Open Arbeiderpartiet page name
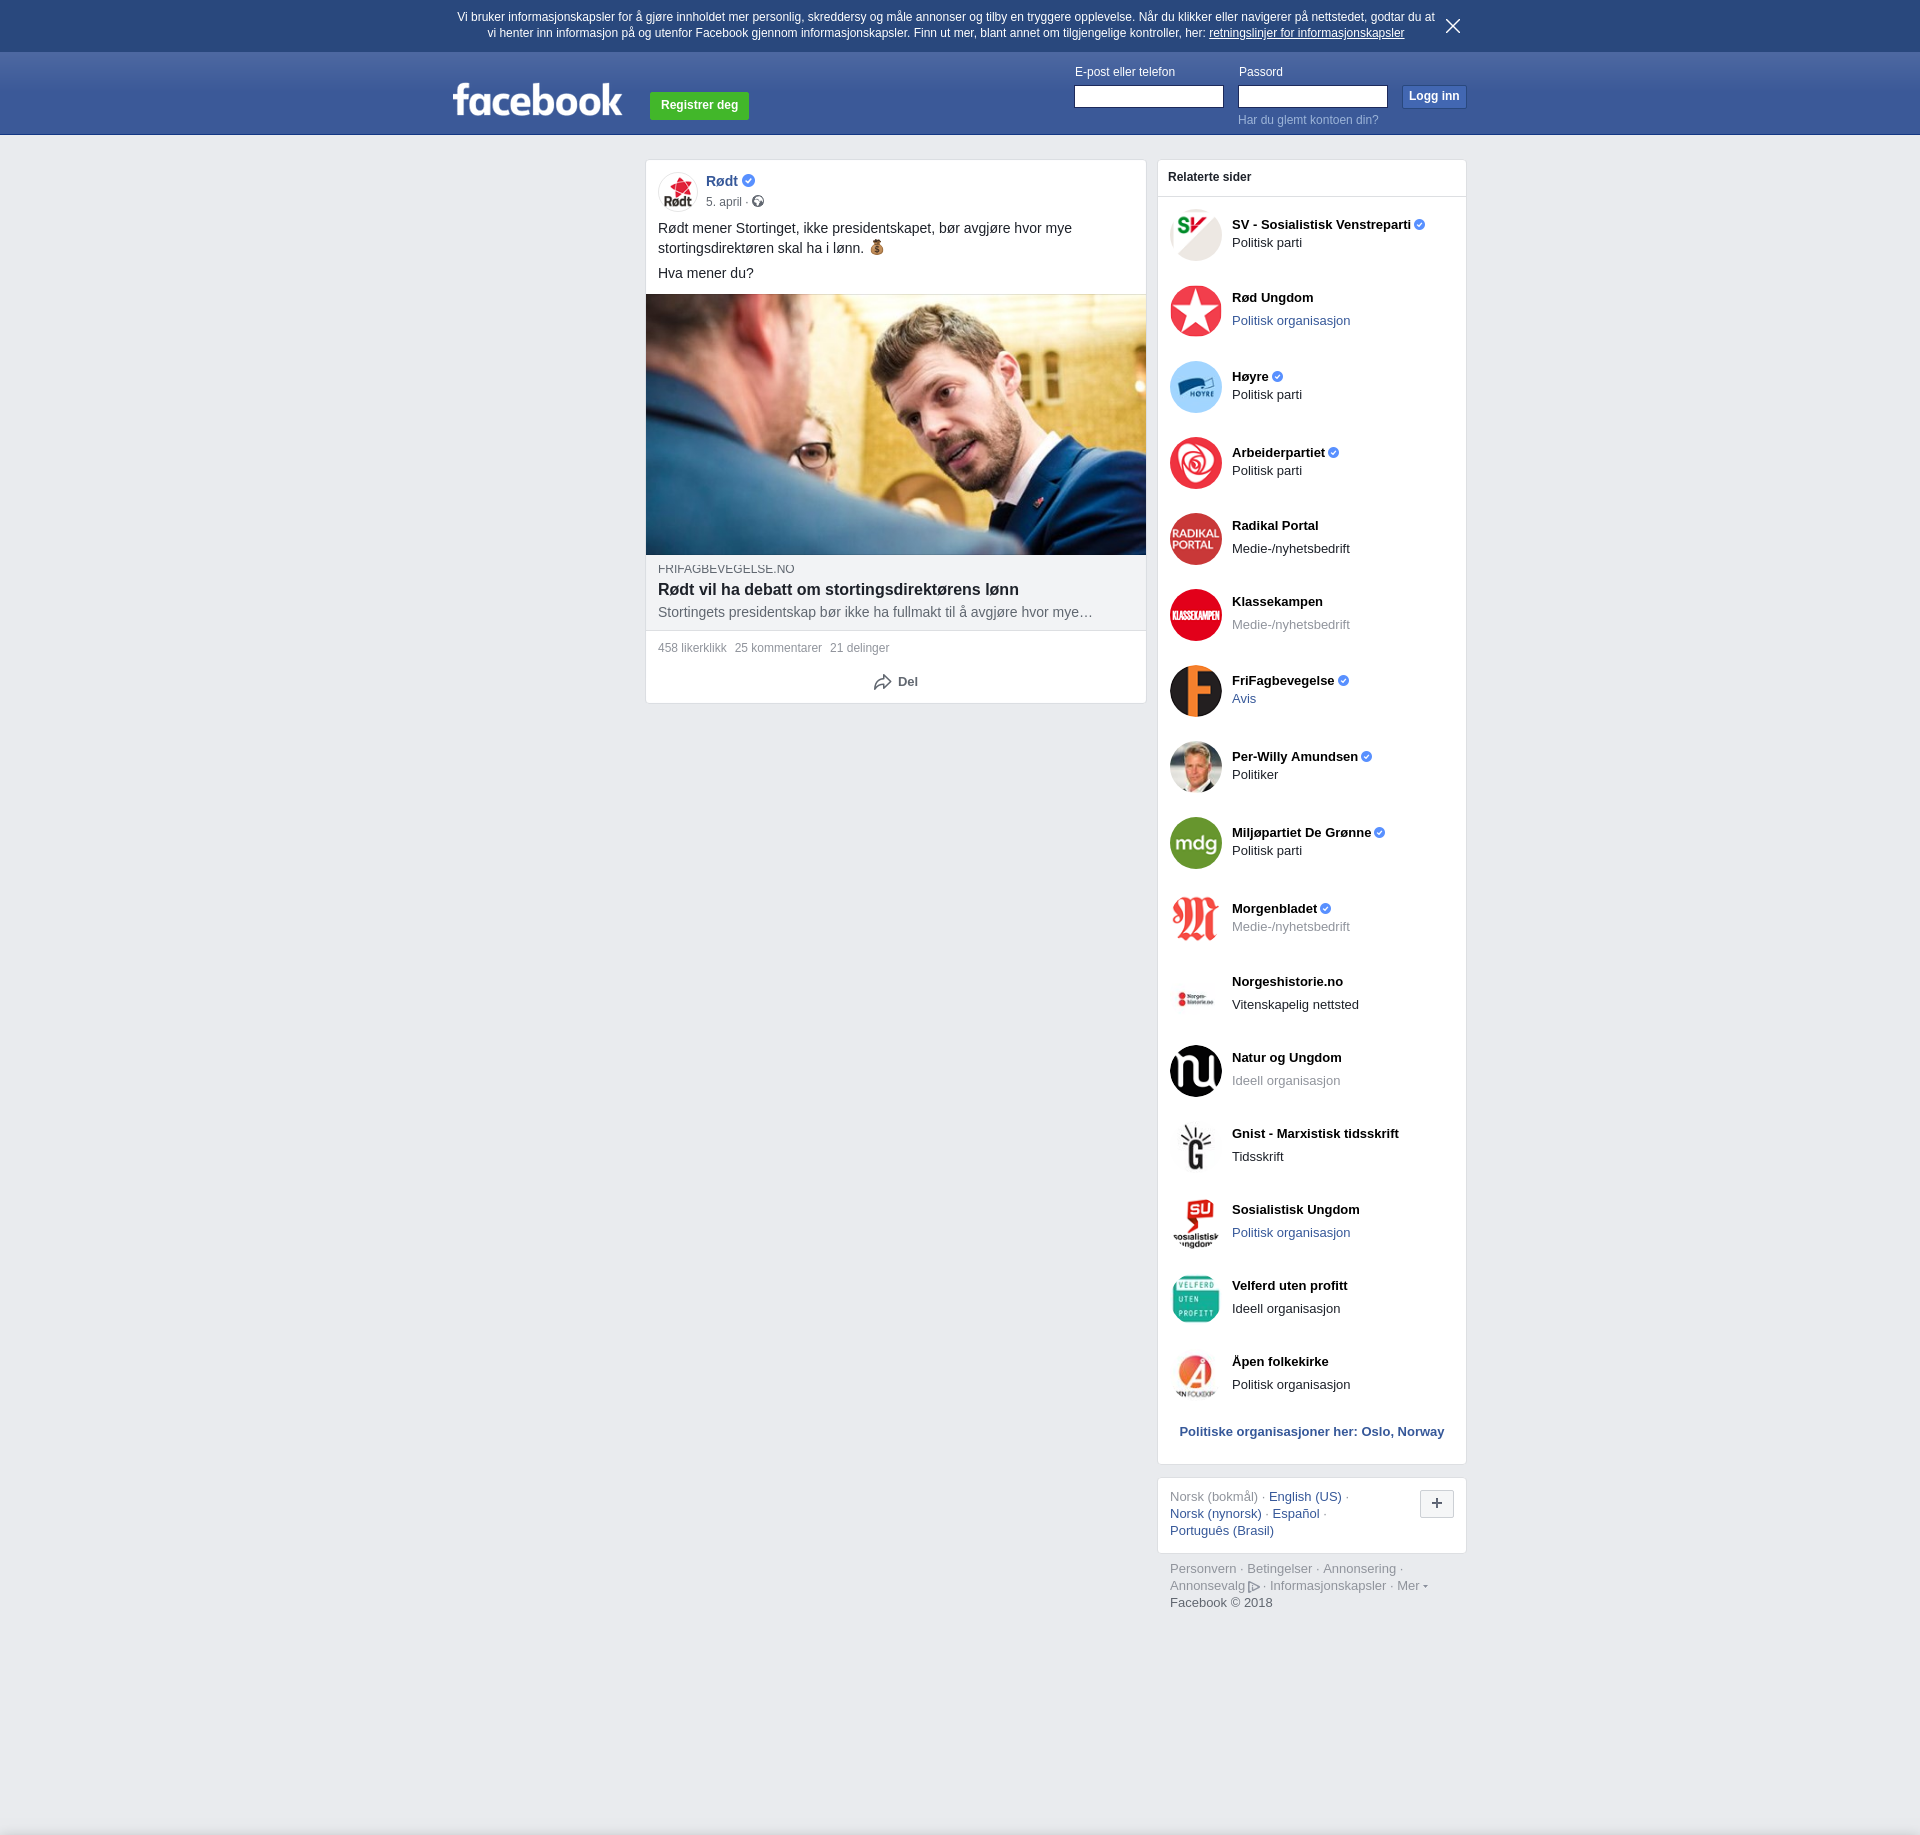This screenshot has width=1920, height=1835. [1278, 453]
